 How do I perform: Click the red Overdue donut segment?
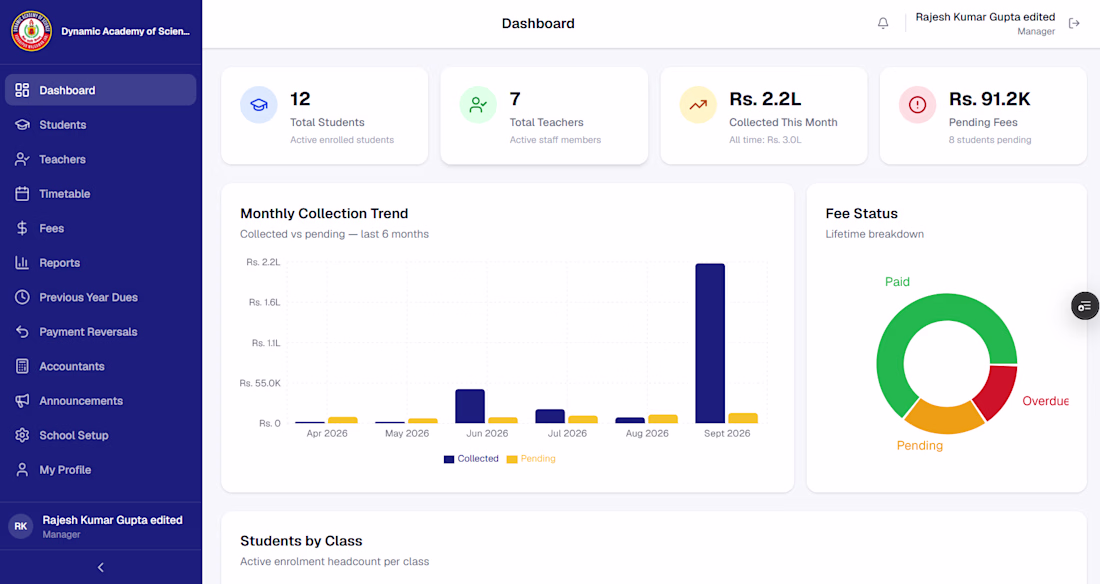pos(998,390)
